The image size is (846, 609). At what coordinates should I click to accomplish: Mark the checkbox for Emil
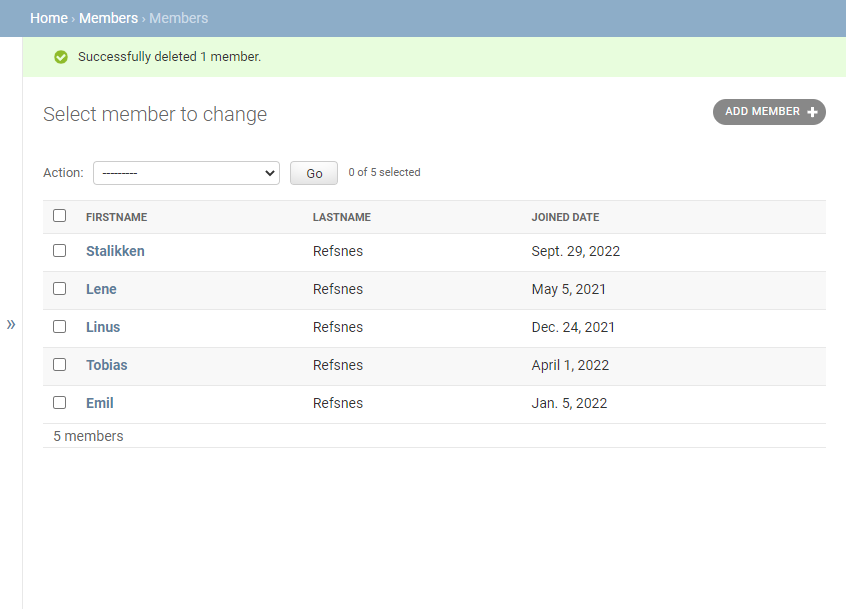tap(59, 403)
